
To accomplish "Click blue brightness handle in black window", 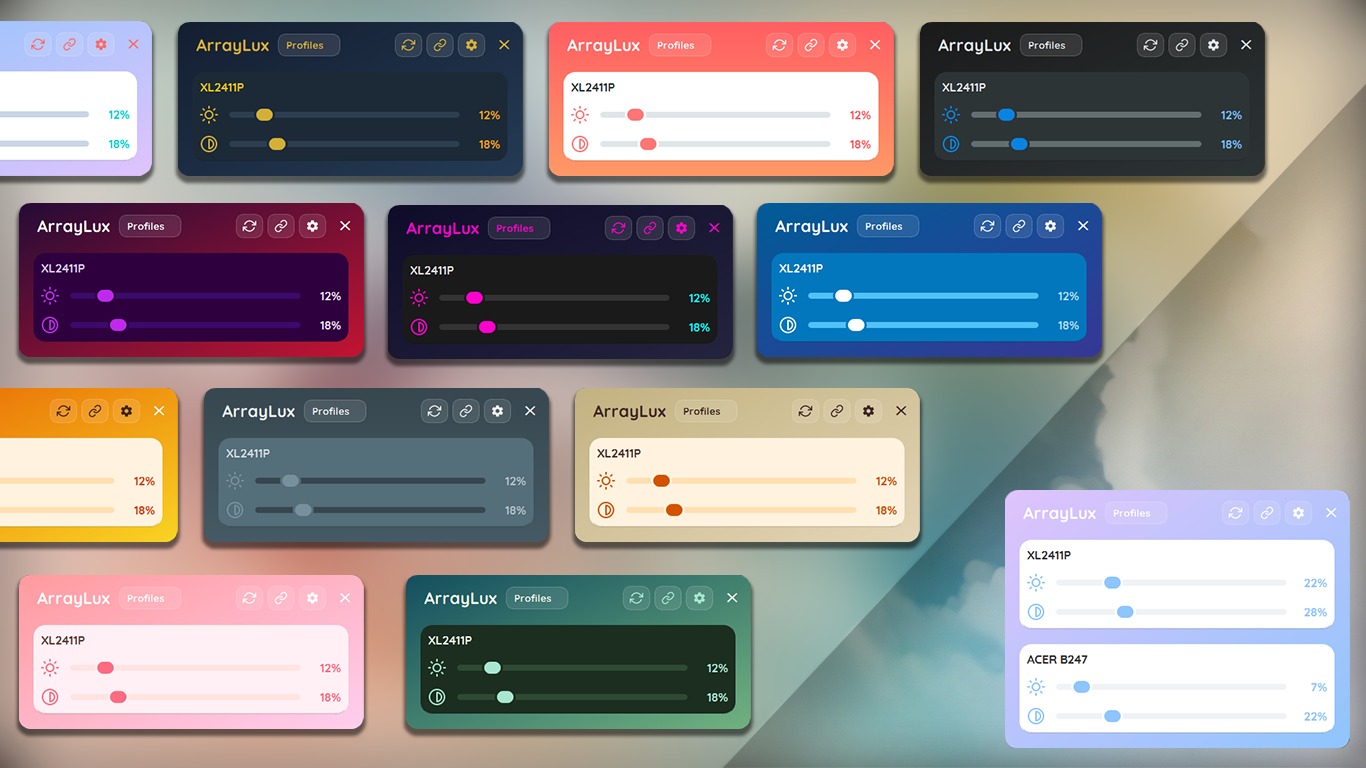I will (1006, 115).
